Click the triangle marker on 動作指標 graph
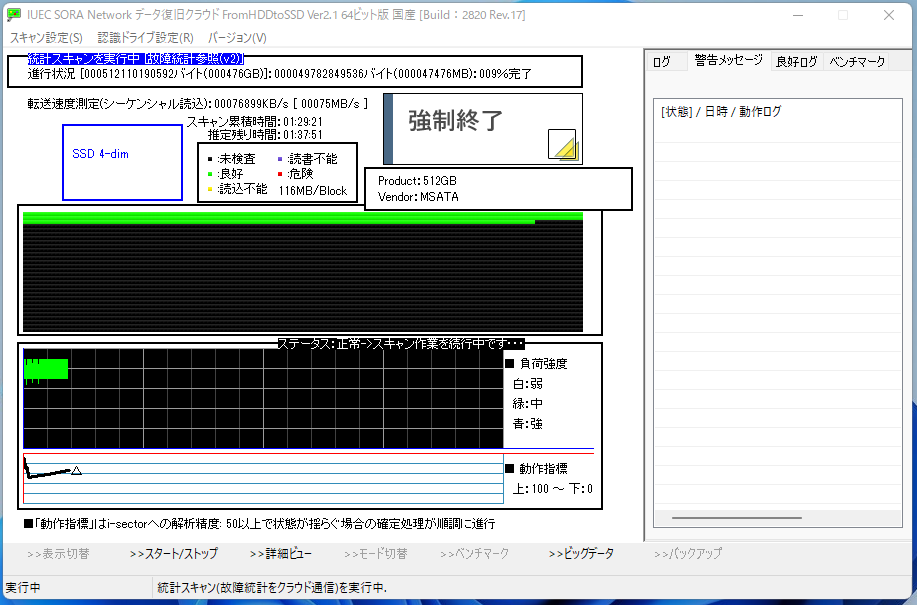This screenshot has width=917, height=605. tap(76, 470)
